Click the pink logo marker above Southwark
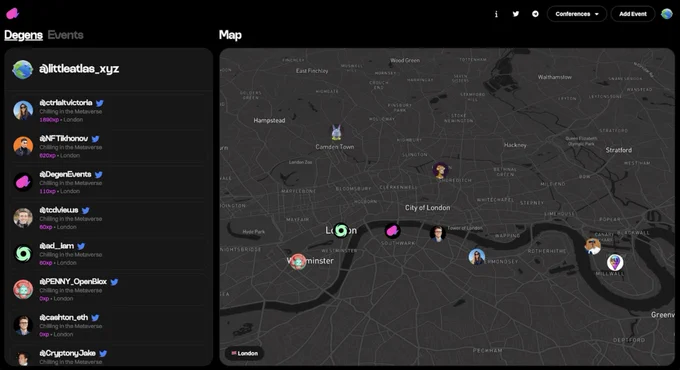Screen dimensions: 680x370 click(x=392, y=231)
